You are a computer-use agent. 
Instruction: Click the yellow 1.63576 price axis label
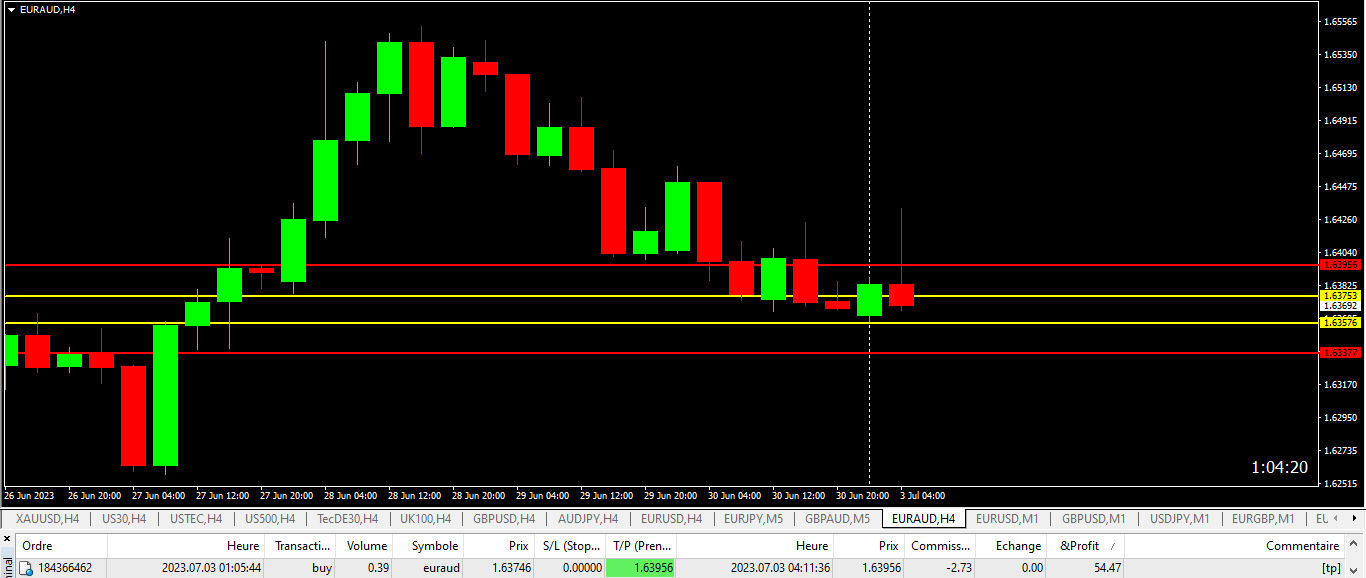[x=1340, y=322]
